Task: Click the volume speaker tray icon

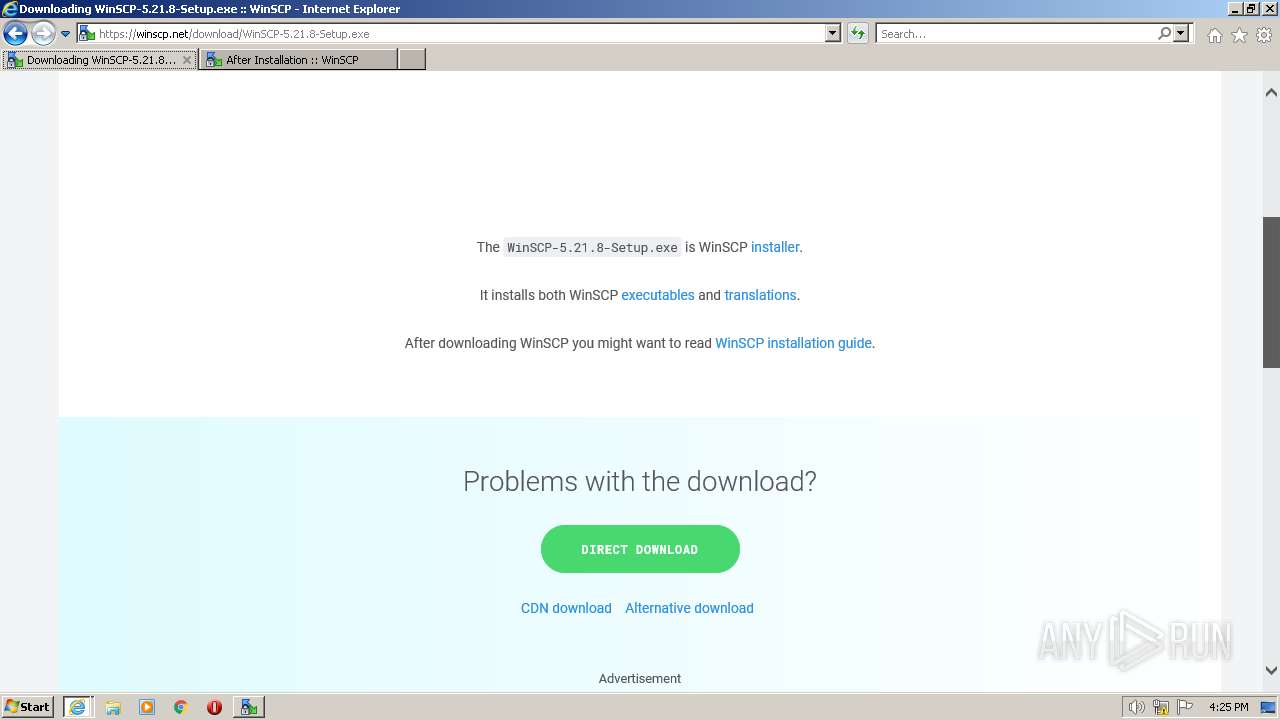Action: pyautogui.click(x=1136, y=707)
